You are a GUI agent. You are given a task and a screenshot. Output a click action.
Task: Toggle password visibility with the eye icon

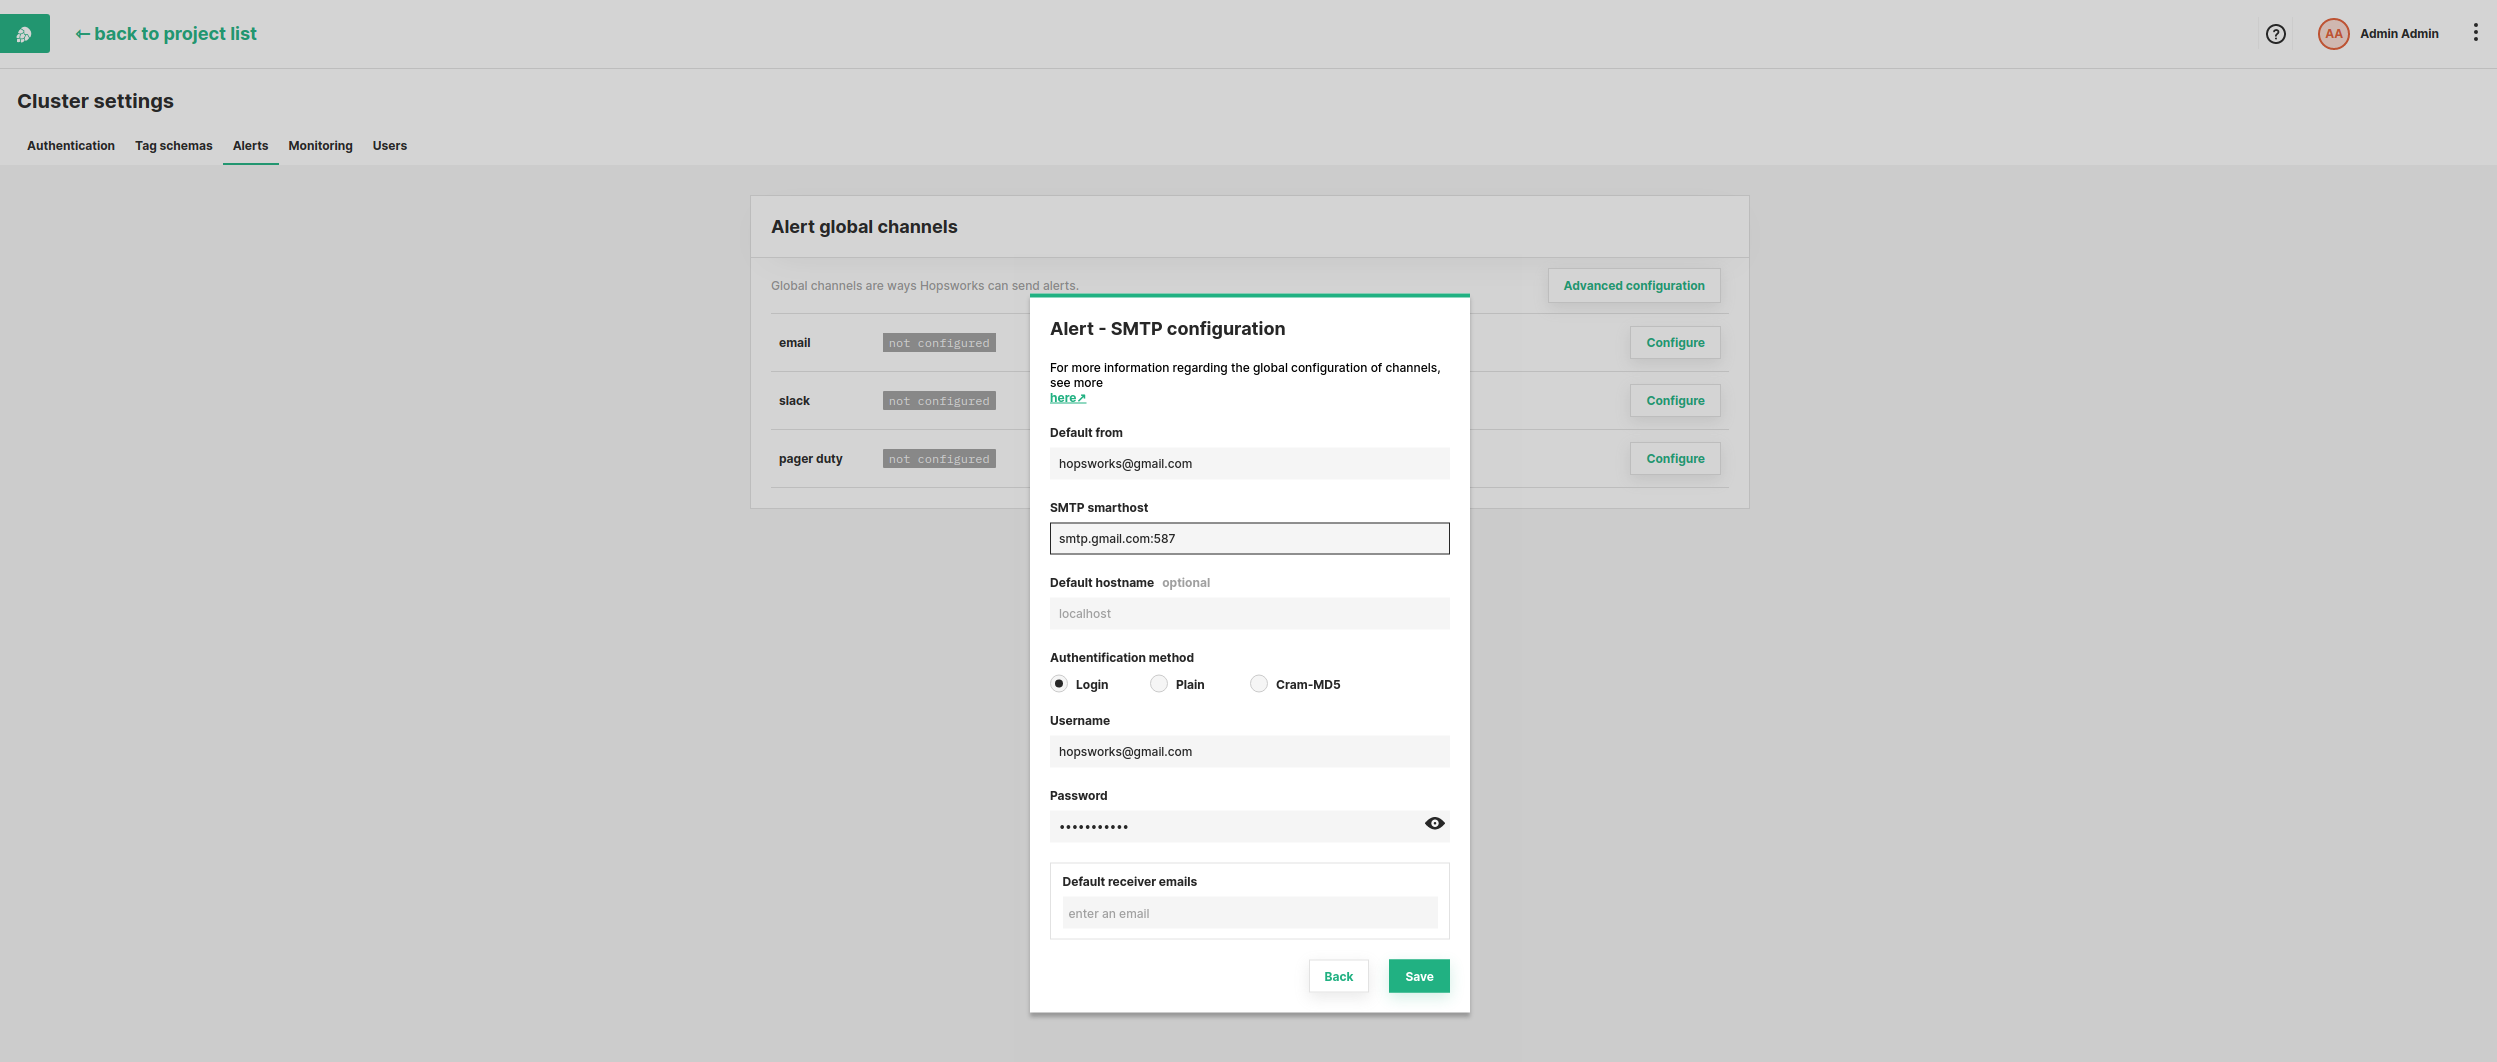tap(1434, 823)
